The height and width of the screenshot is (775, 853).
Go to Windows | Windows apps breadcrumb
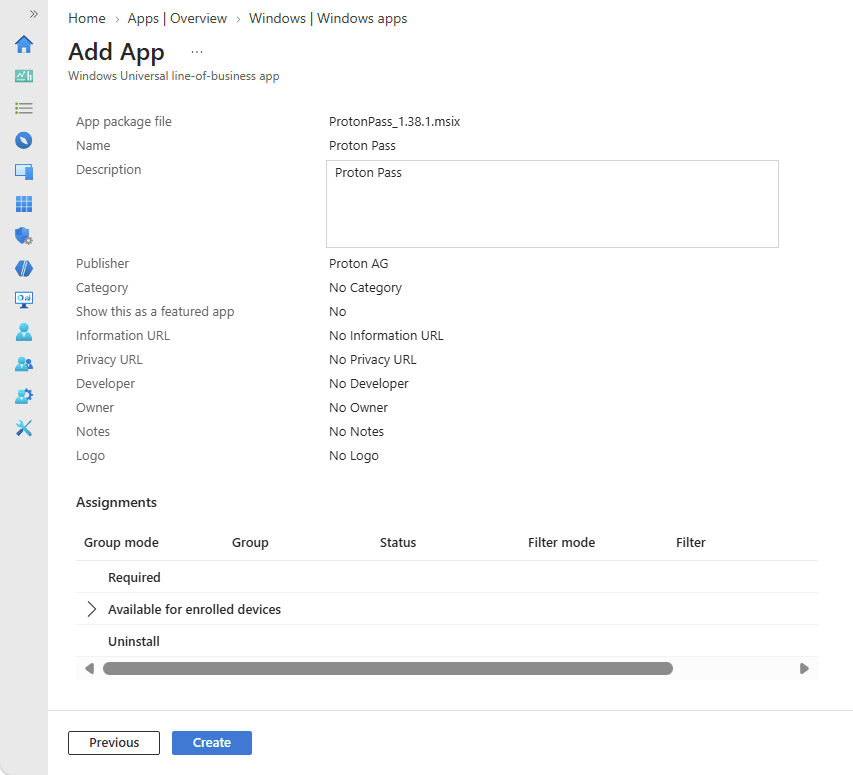[x=328, y=18]
